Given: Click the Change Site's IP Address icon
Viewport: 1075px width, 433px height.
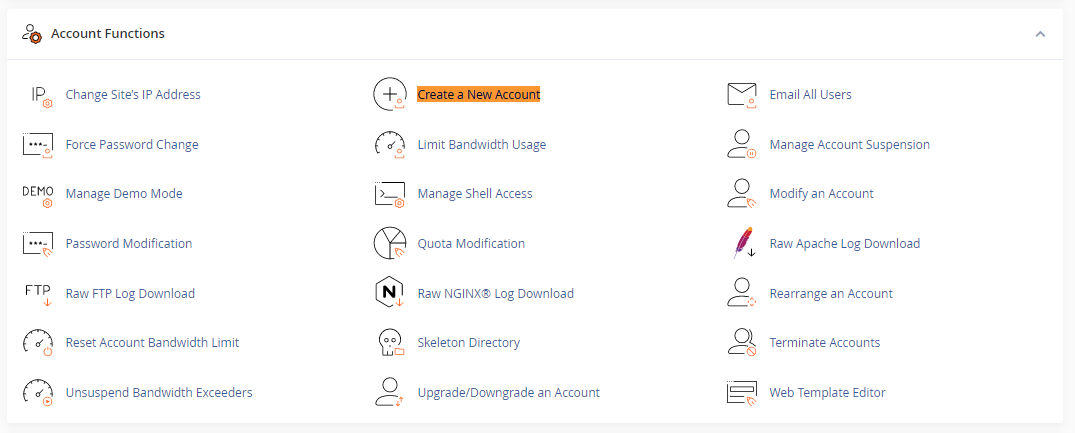Looking at the screenshot, I should 37,95.
